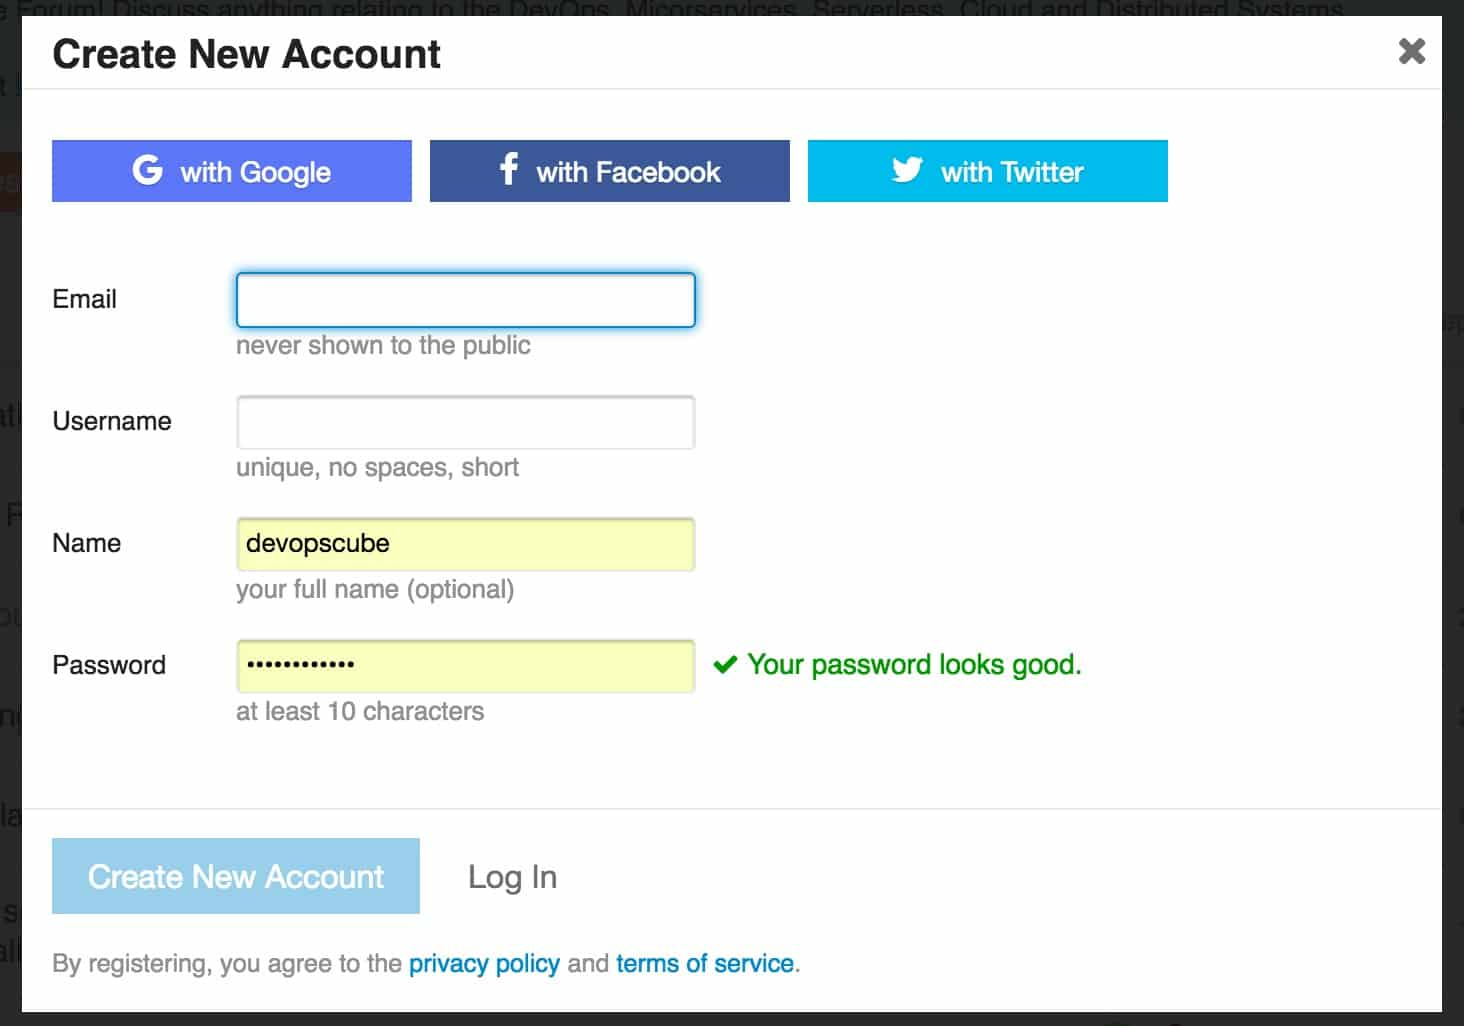
Task: Close the Create New Account dialog
Action: click(x=1411, y=52)
